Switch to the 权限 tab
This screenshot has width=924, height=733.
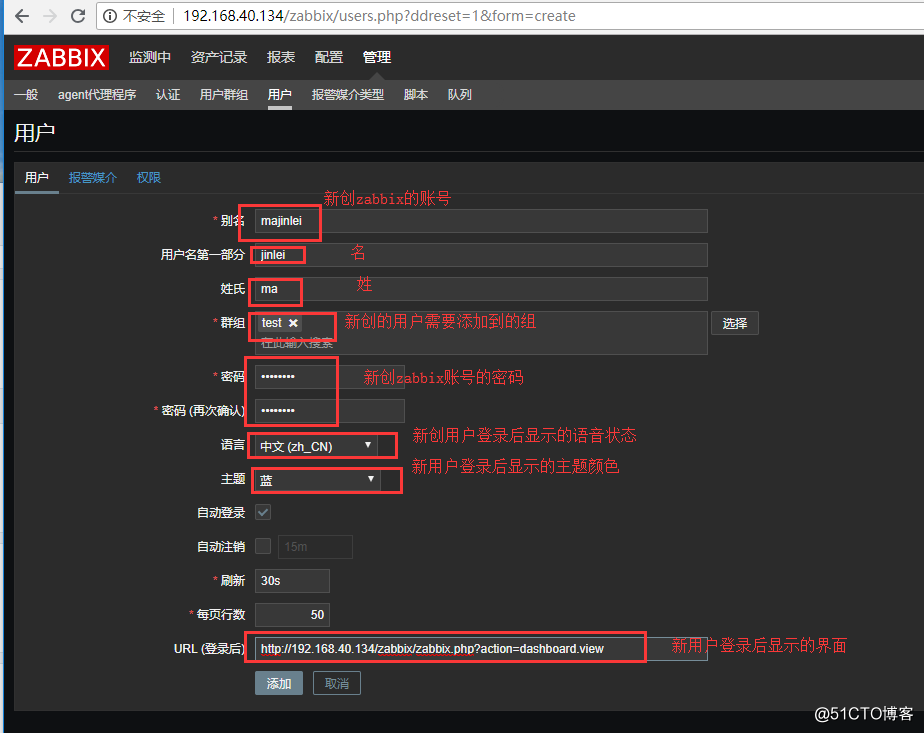pos(148,177)
